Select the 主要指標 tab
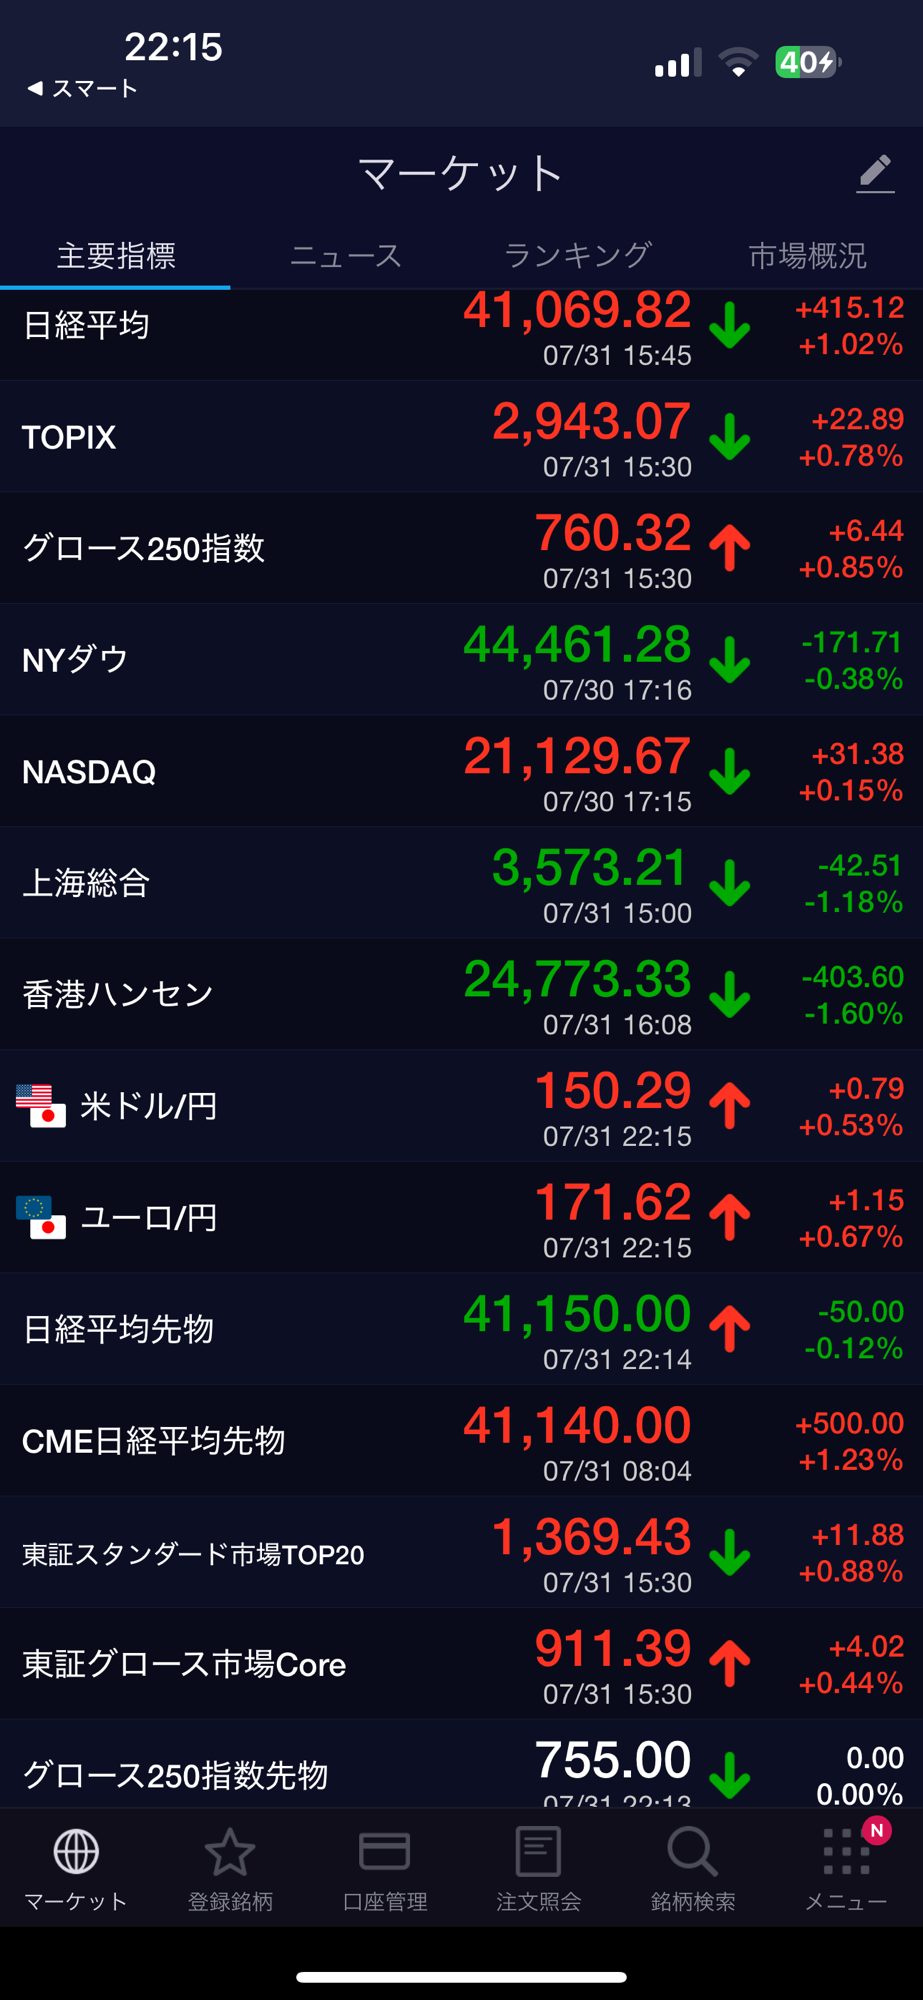923x2000 pixels. [116, 256]
